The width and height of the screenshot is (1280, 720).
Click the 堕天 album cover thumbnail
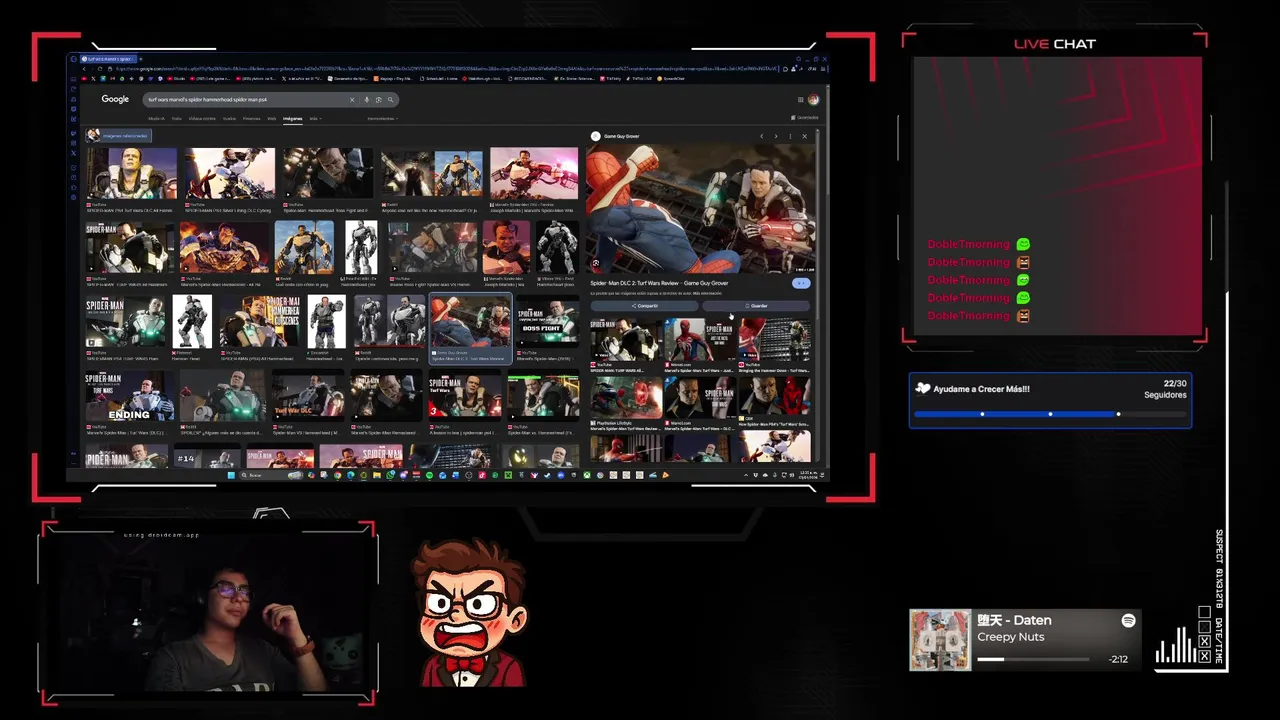(940, 640)
